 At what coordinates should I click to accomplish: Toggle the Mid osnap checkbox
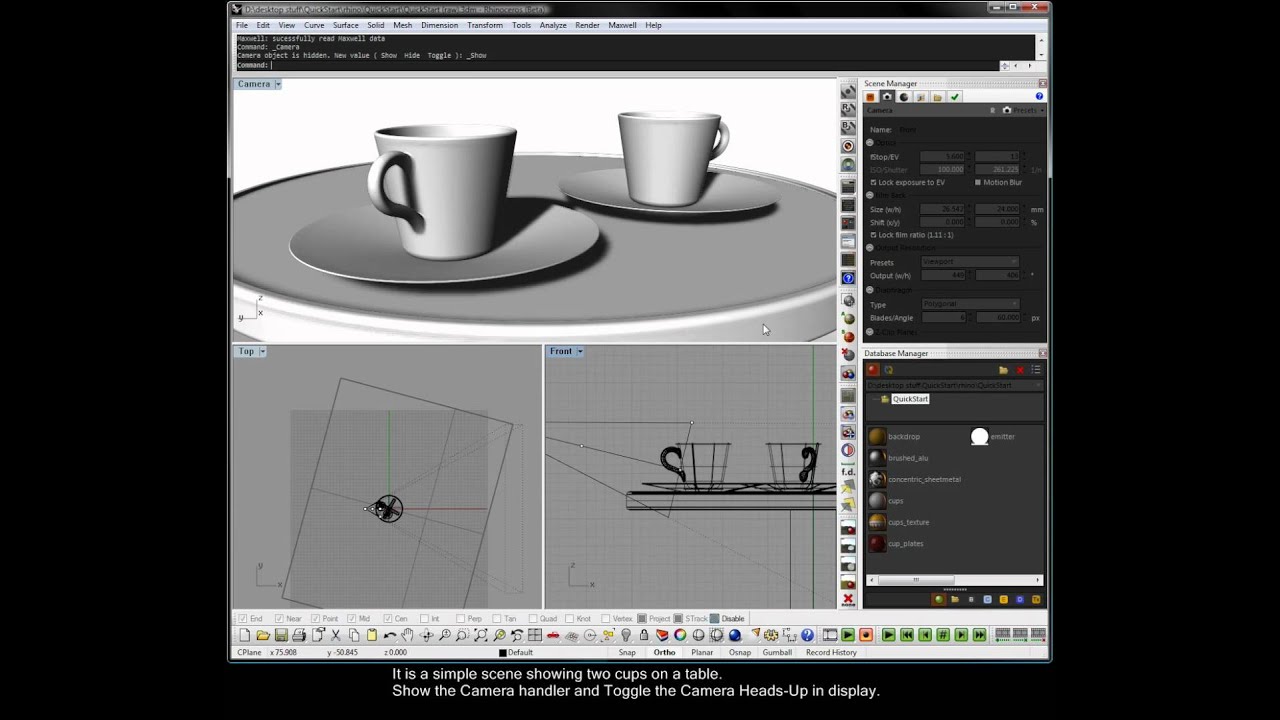pos(352,619)
